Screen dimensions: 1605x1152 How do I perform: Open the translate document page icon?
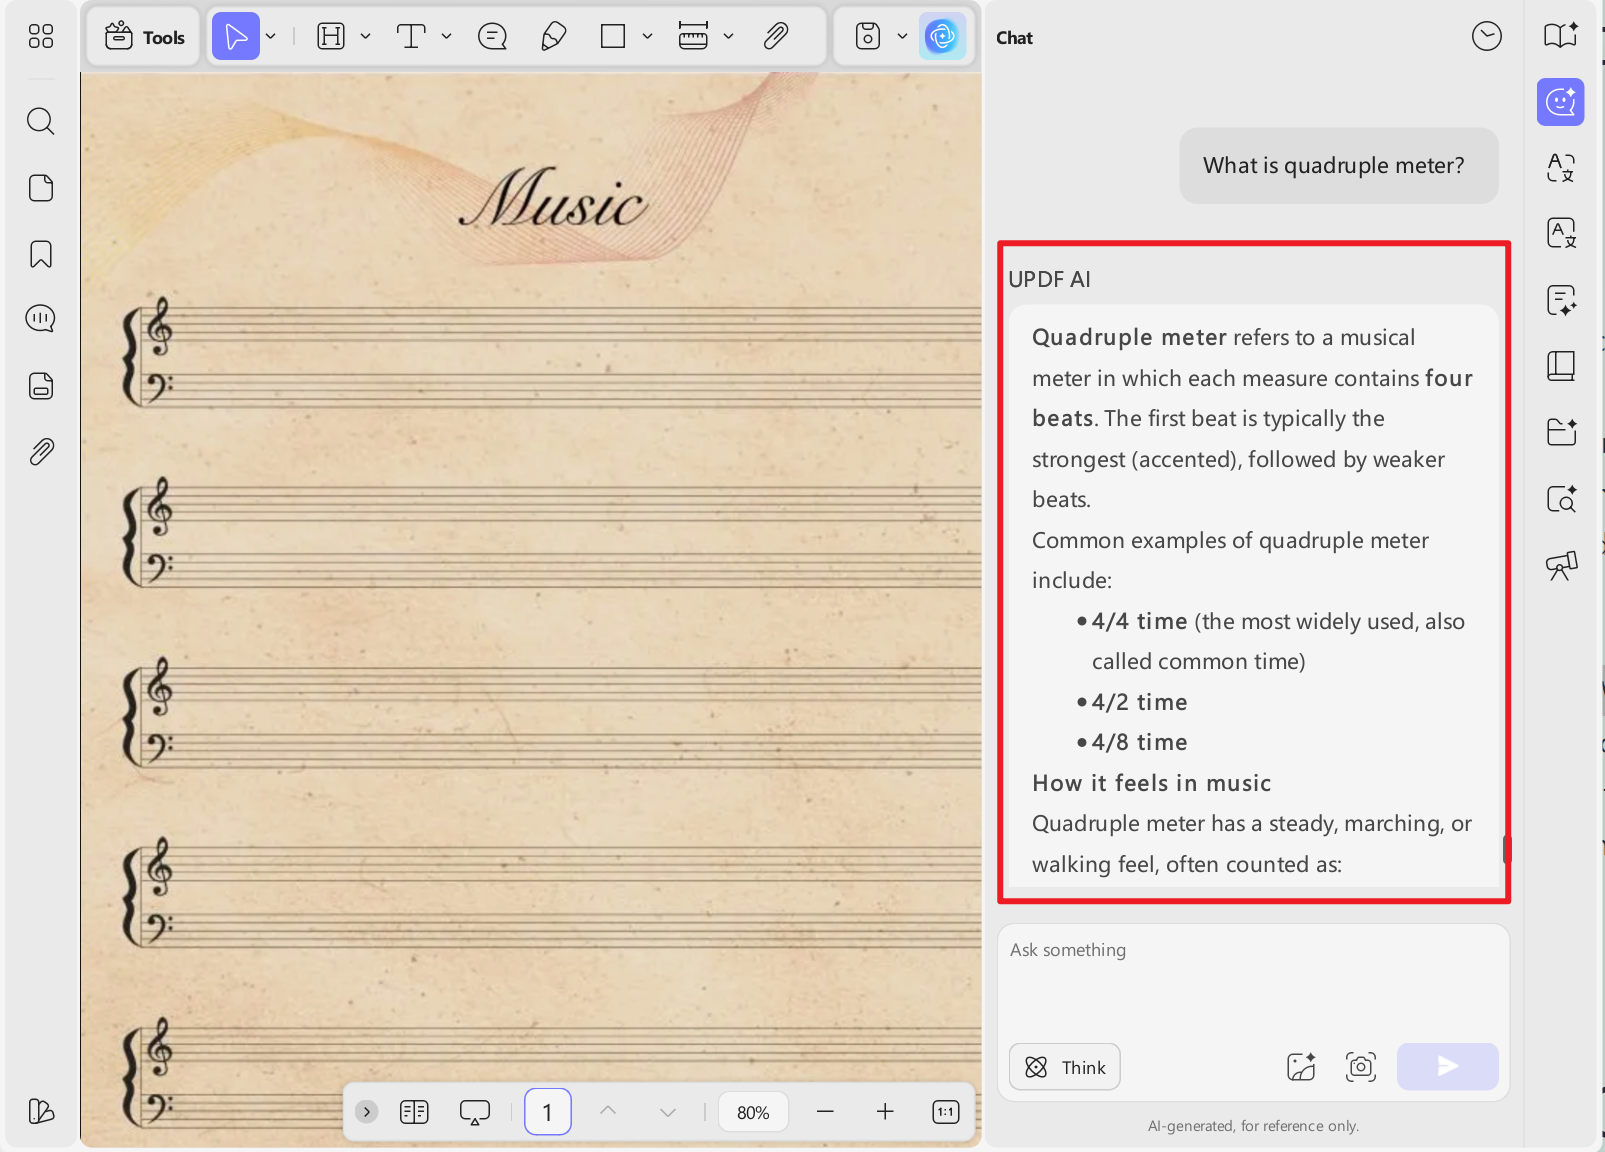coord(1561,234)
